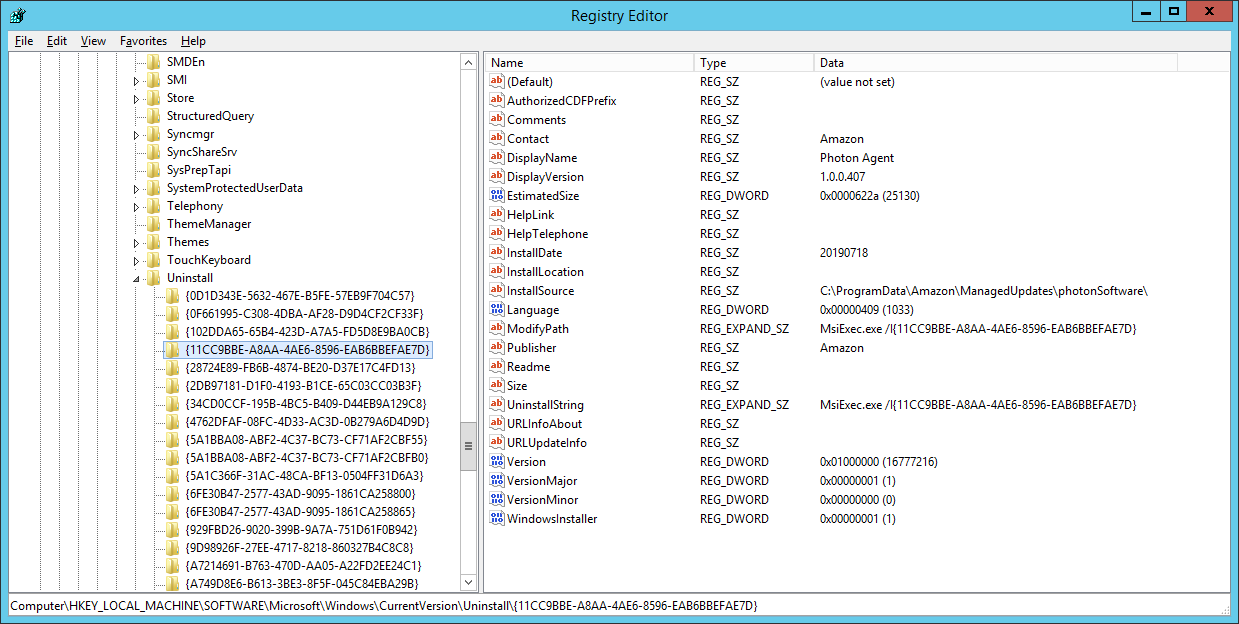Click the Data column header
Screen dimensions: 1239x624
click(x=996, y=62)
